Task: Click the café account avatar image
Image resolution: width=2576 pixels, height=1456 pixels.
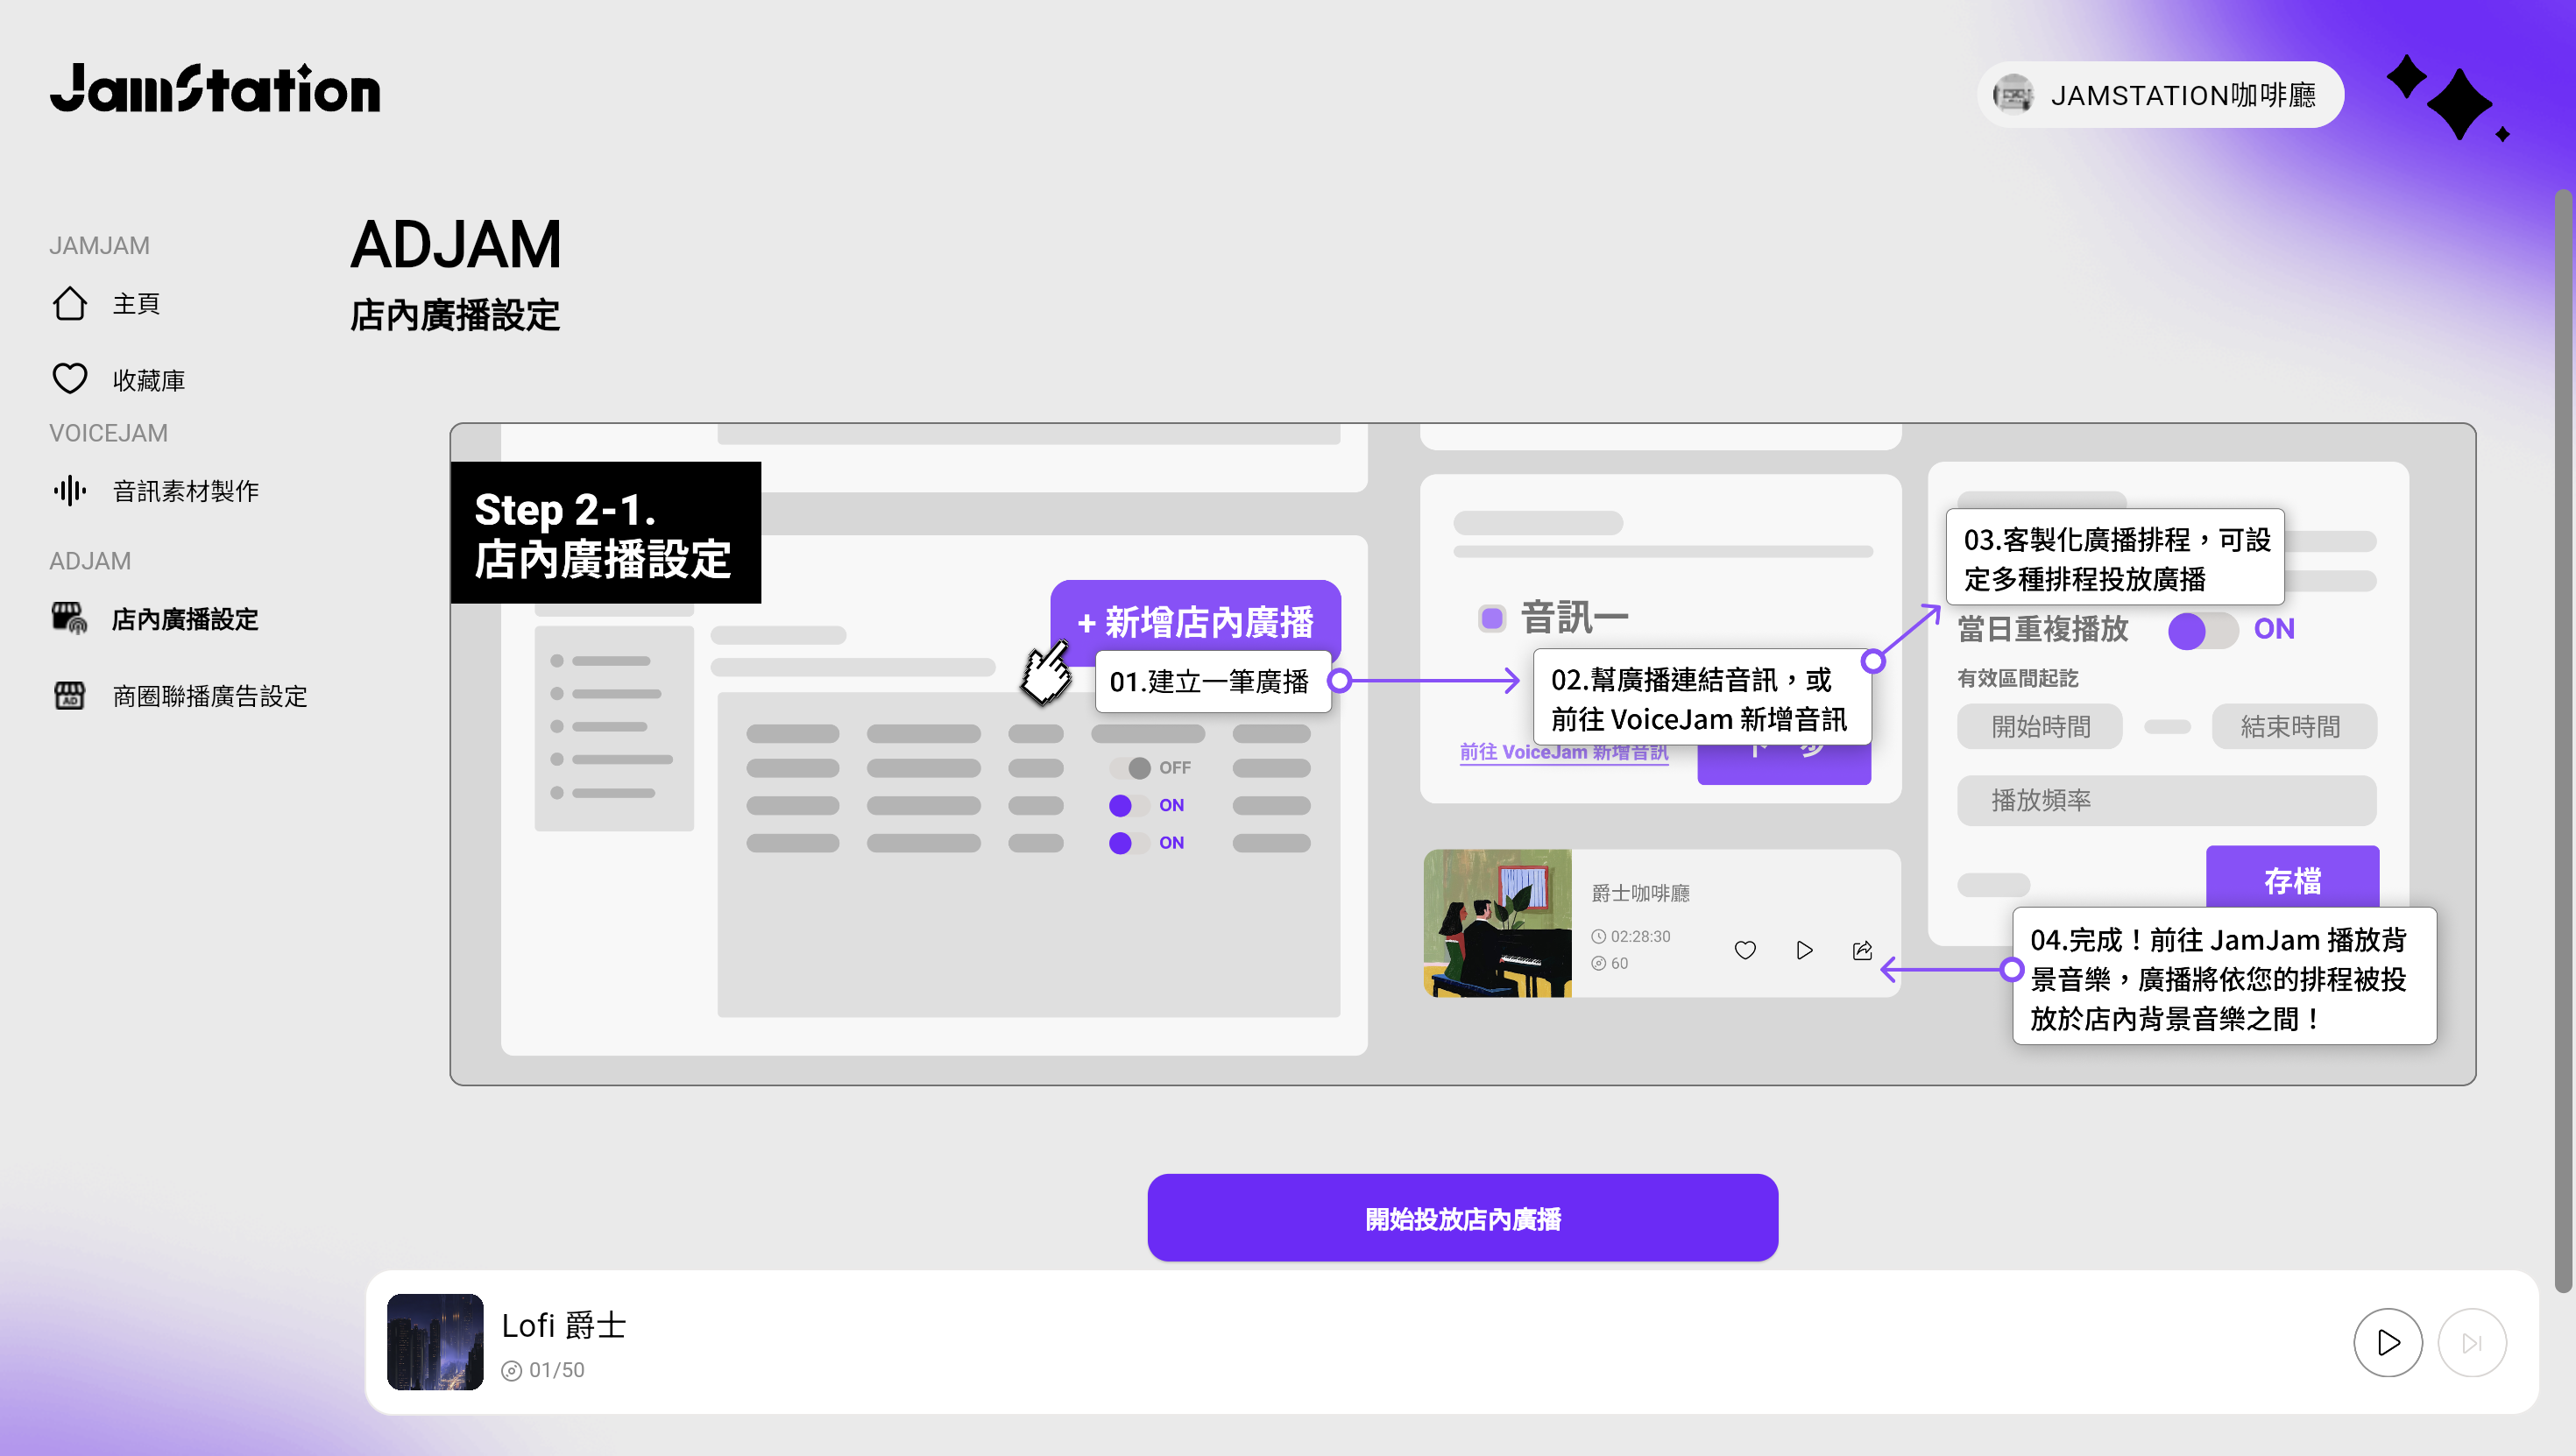Action: point(2013,95)
